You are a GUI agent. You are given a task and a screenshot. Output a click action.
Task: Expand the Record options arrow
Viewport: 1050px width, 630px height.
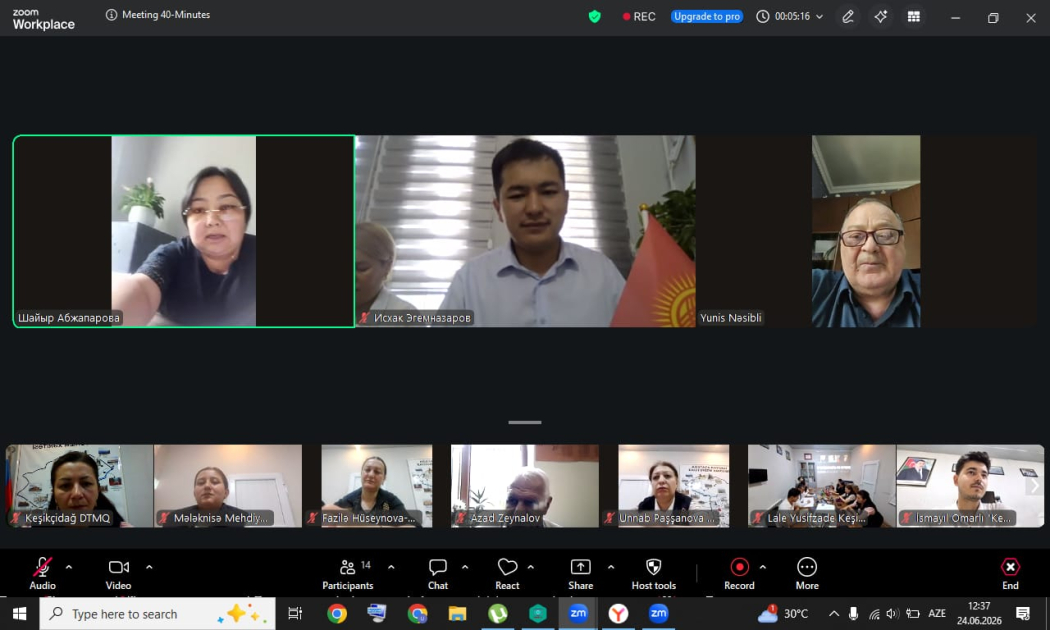[763, 567]
